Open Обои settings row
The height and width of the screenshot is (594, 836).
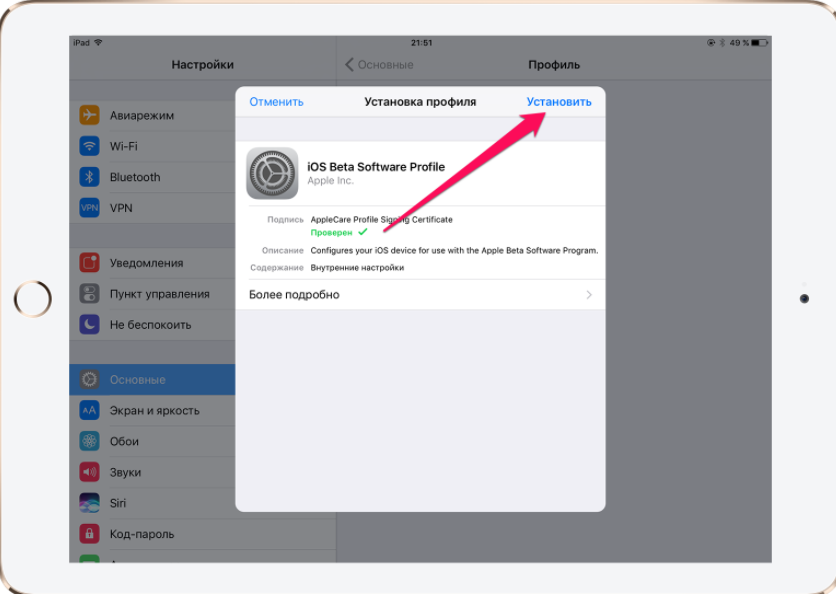pyautogui.click(x=152, y=442)
